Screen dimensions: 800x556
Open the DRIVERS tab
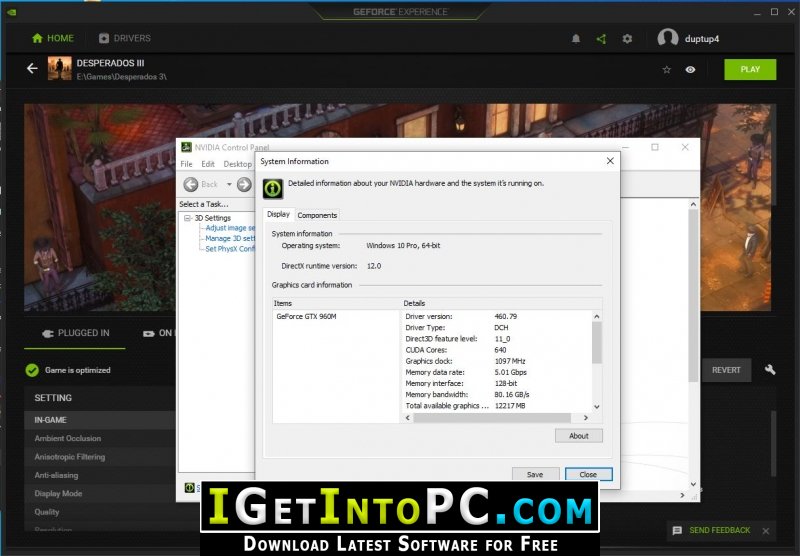tap(125, 38)
